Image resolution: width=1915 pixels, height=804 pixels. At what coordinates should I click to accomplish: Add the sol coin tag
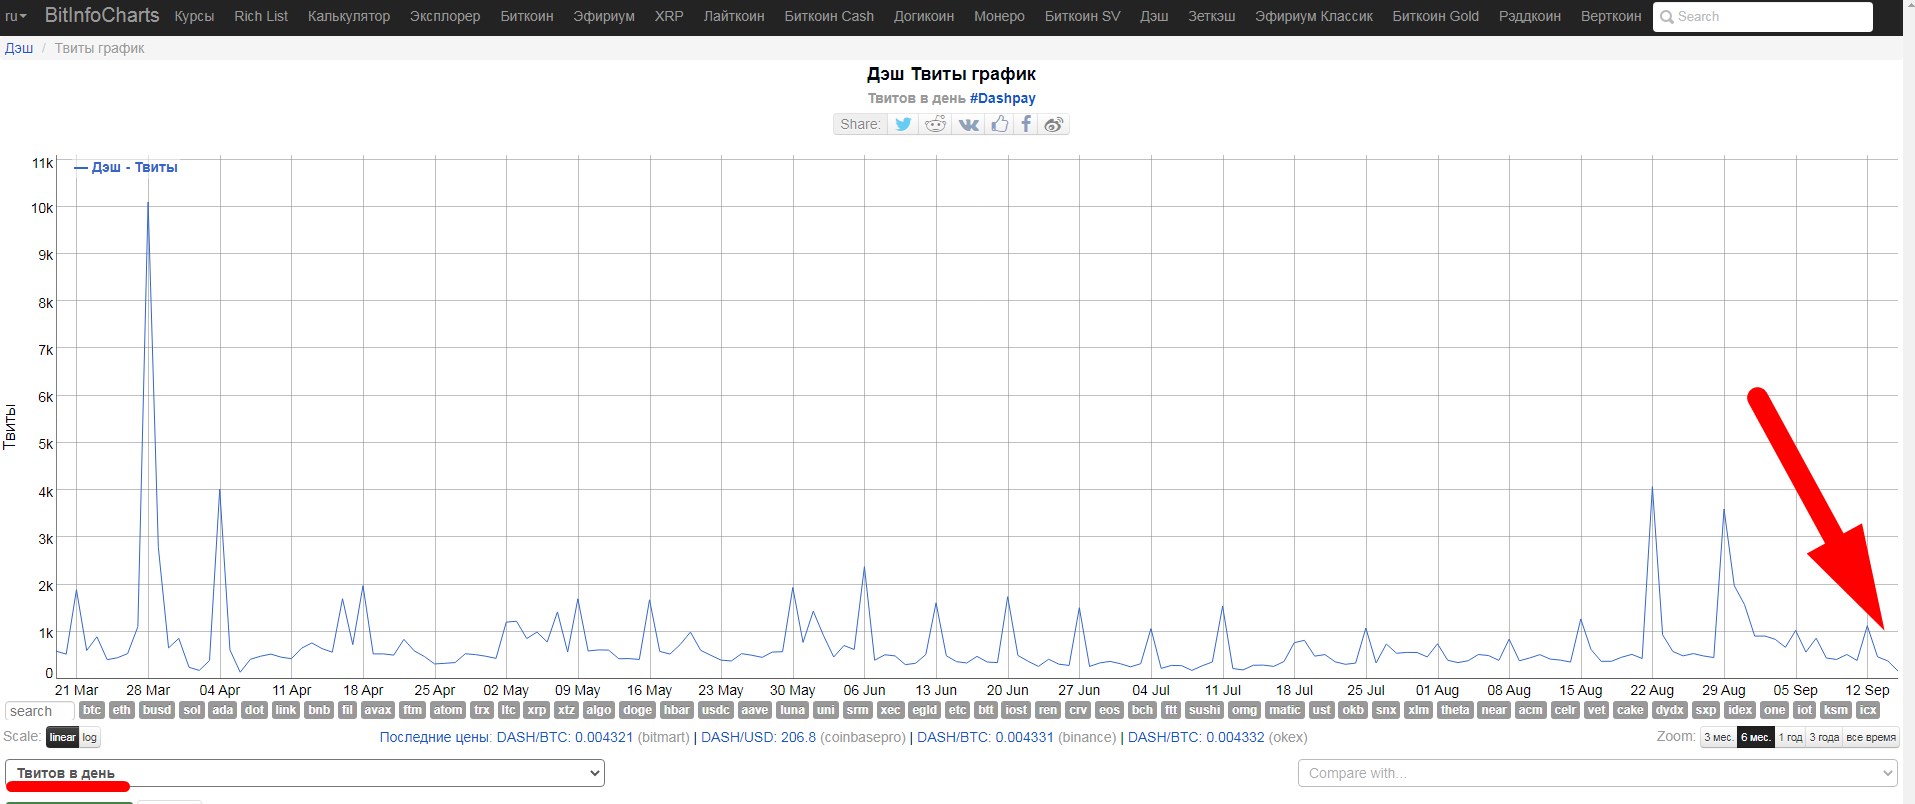pyautogui.click(x=192, y=710)
